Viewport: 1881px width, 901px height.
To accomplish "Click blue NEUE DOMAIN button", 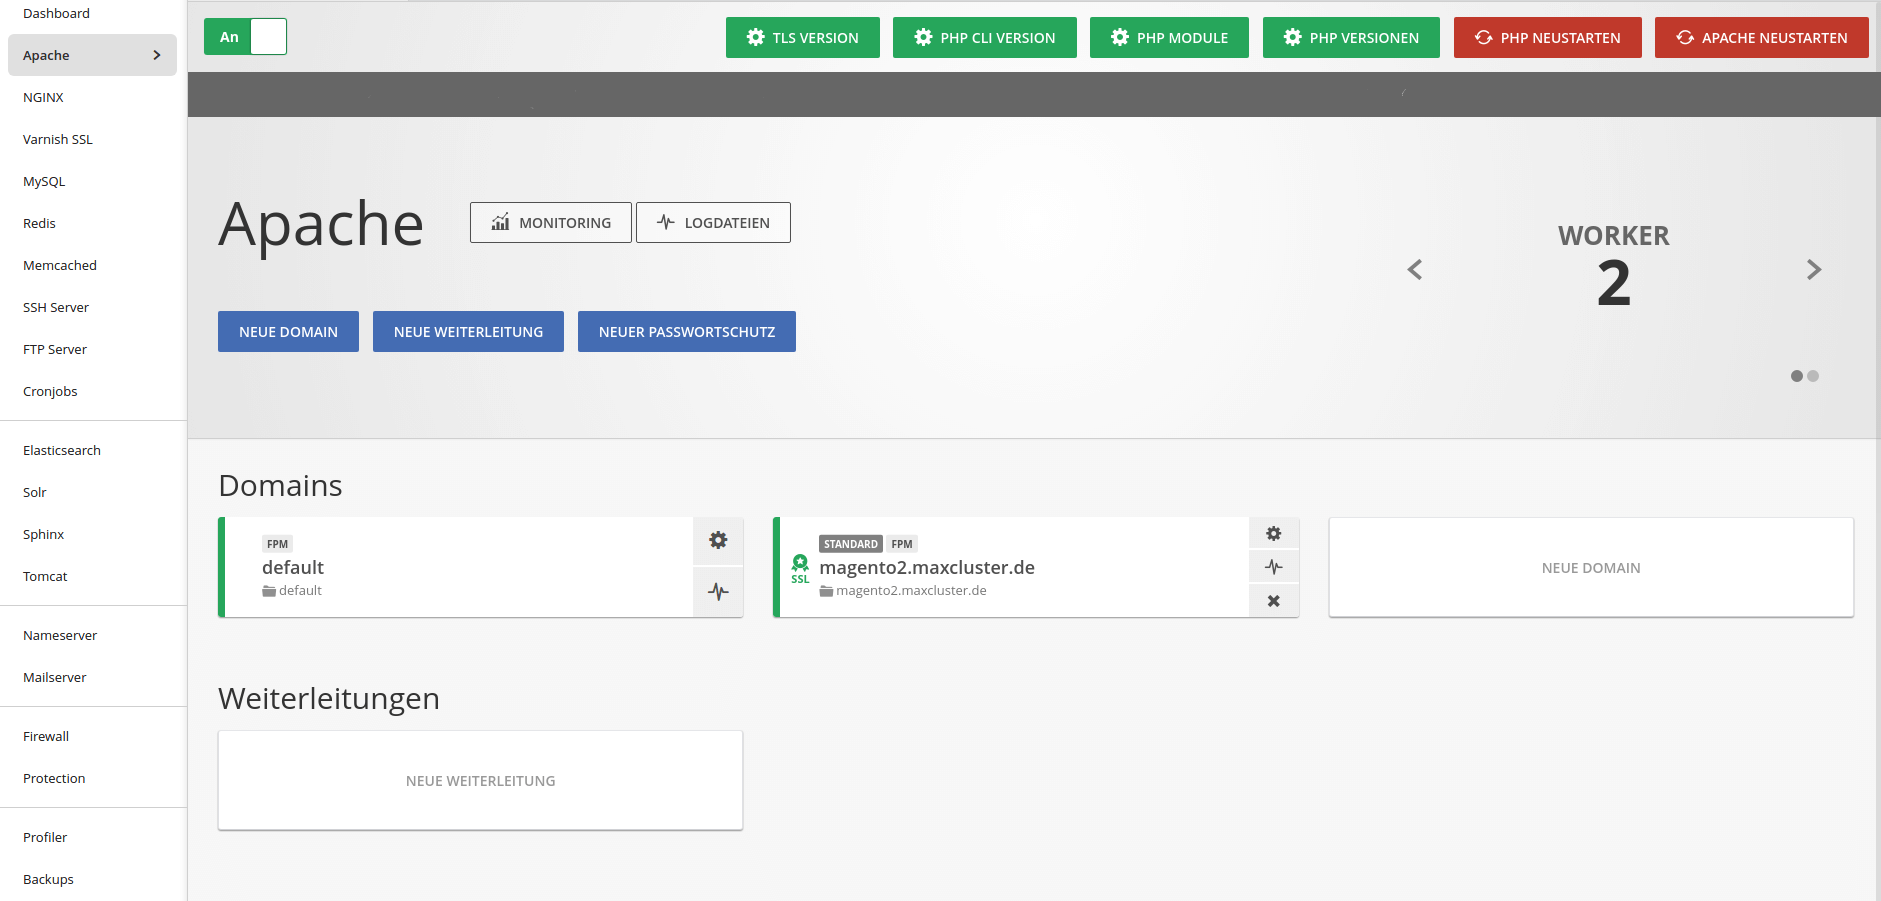I will tap(288, 332).
